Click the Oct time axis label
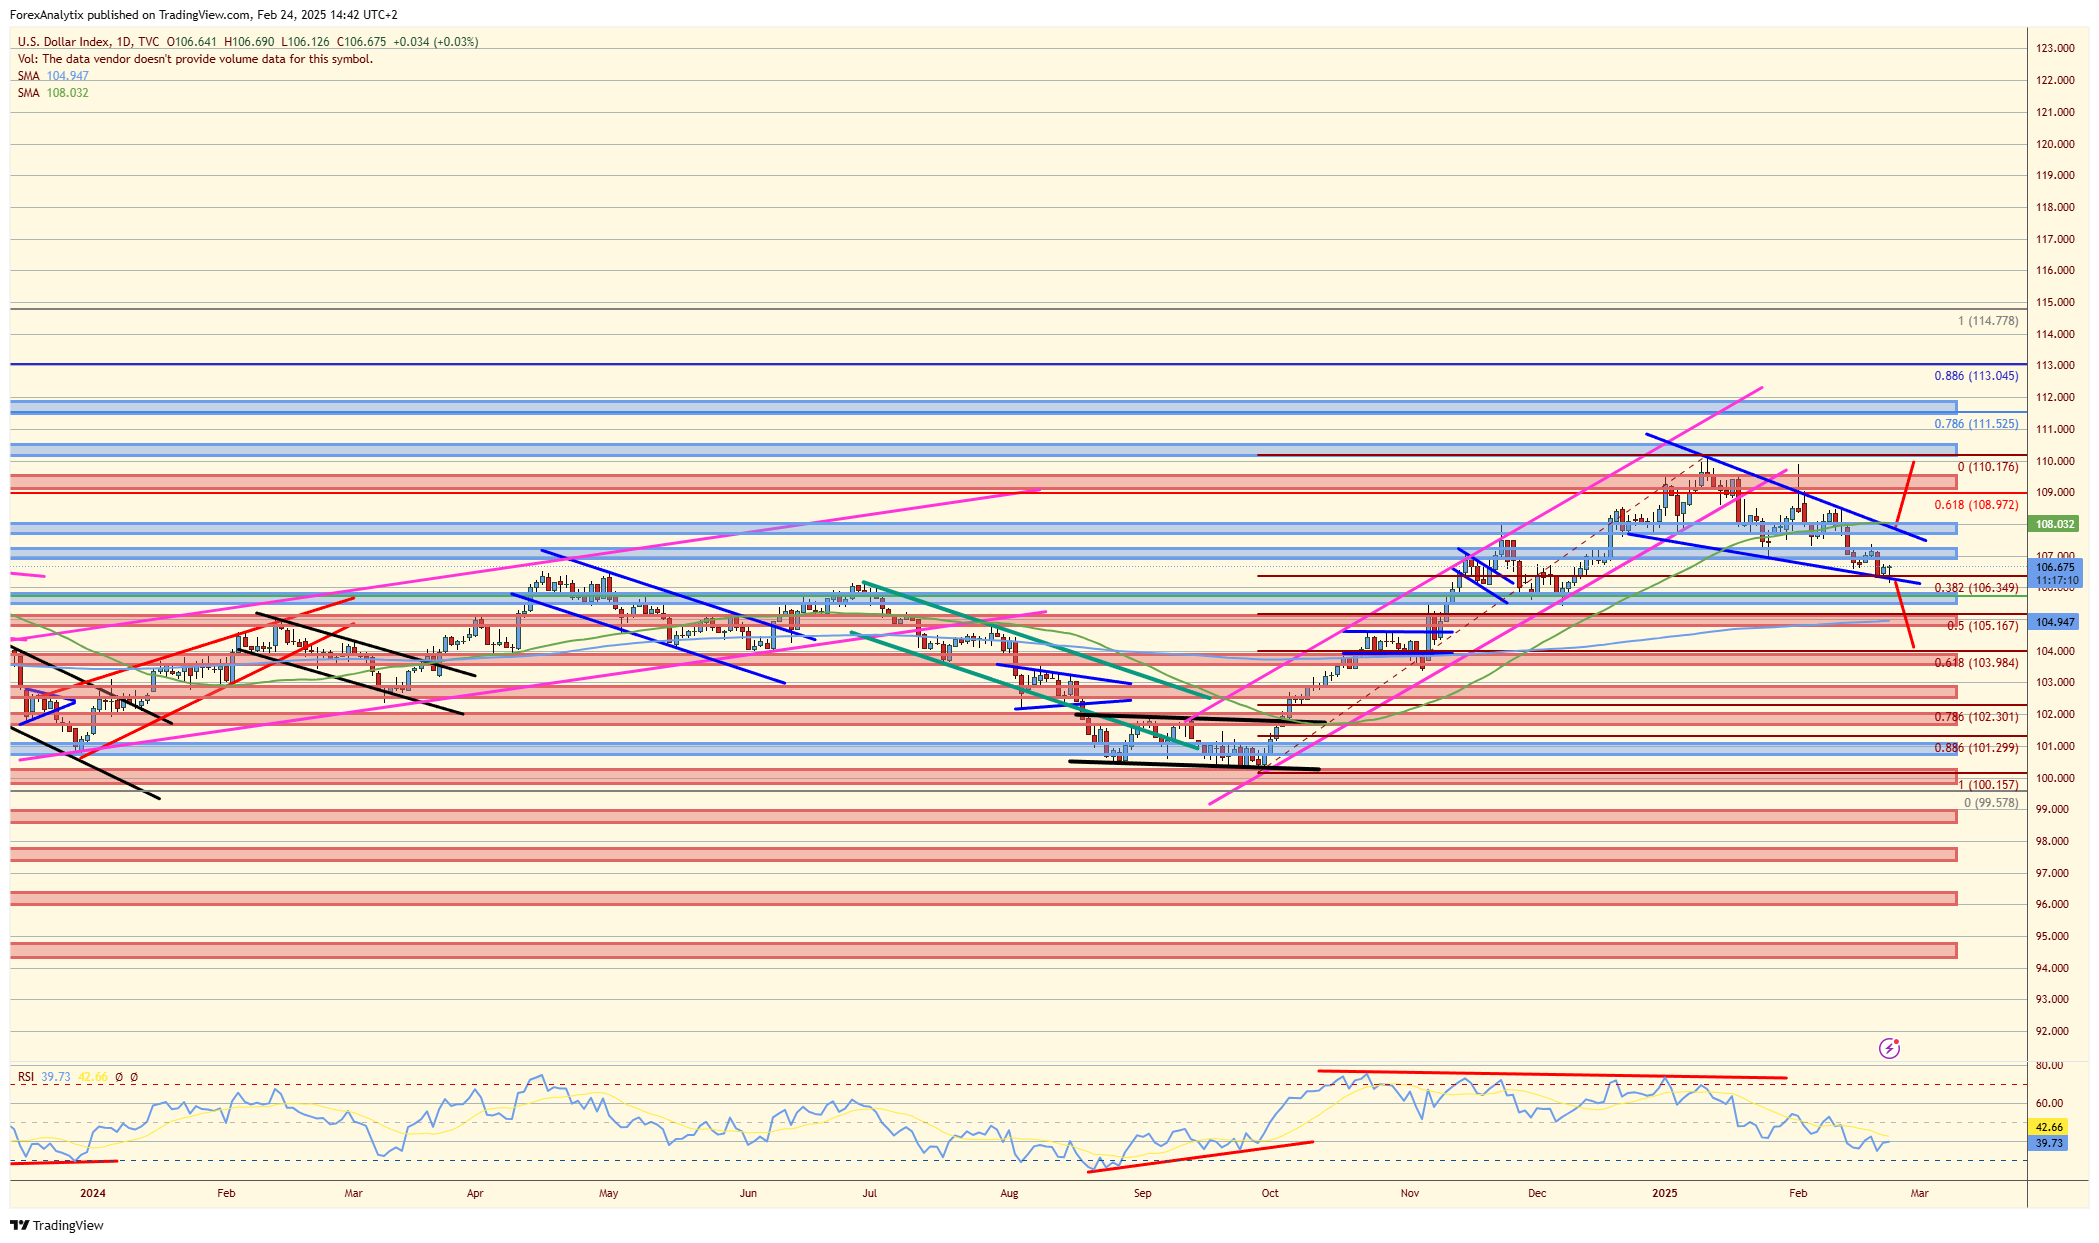 coord(1270,1193)
